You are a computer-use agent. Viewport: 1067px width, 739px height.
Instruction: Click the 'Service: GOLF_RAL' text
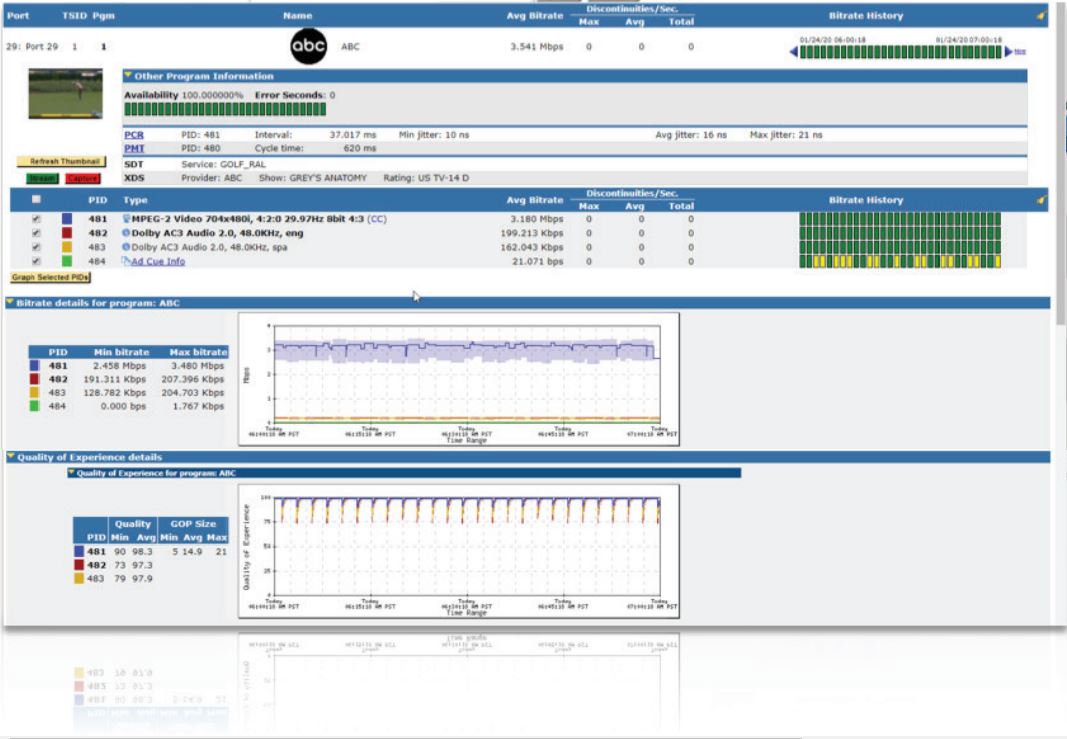coord(223,164)
